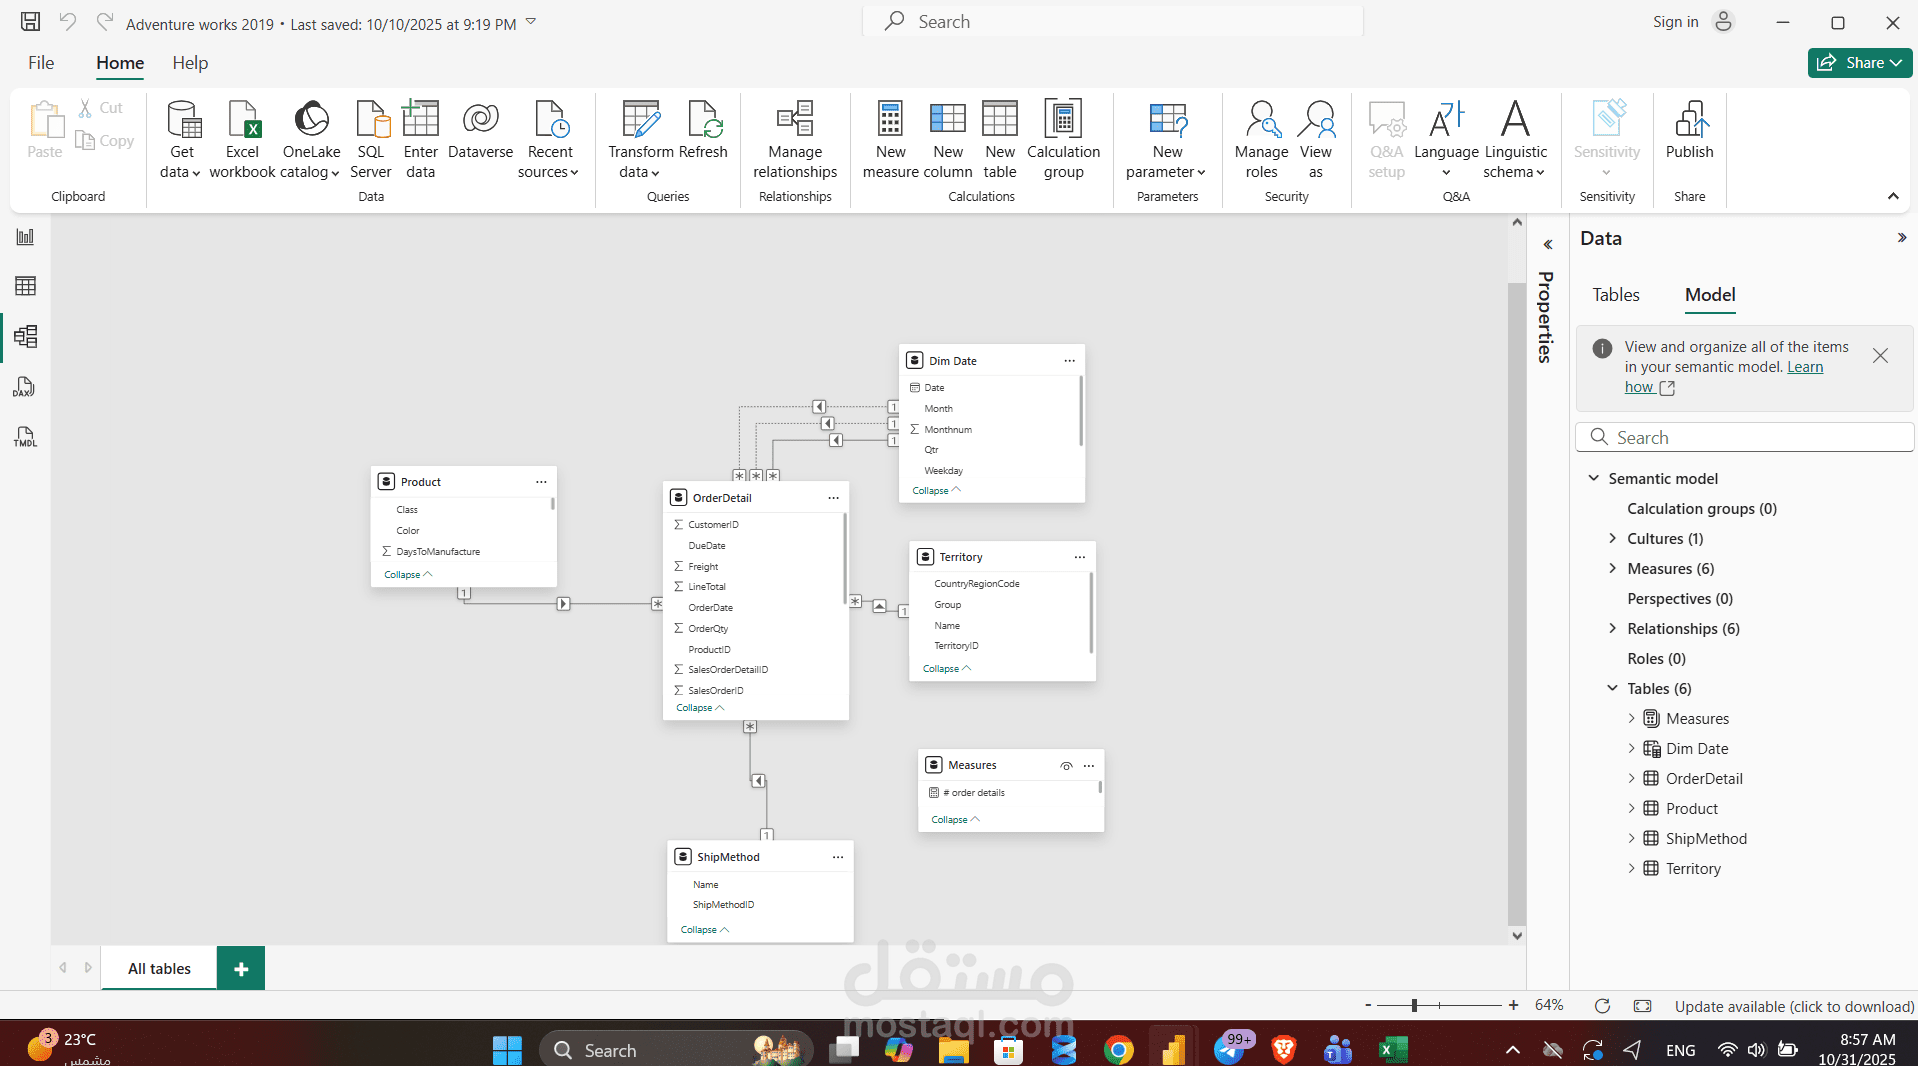This screenshot has width=1918, height=1066.
Task: Connect to SQL Server
Action: coord(371,140)
